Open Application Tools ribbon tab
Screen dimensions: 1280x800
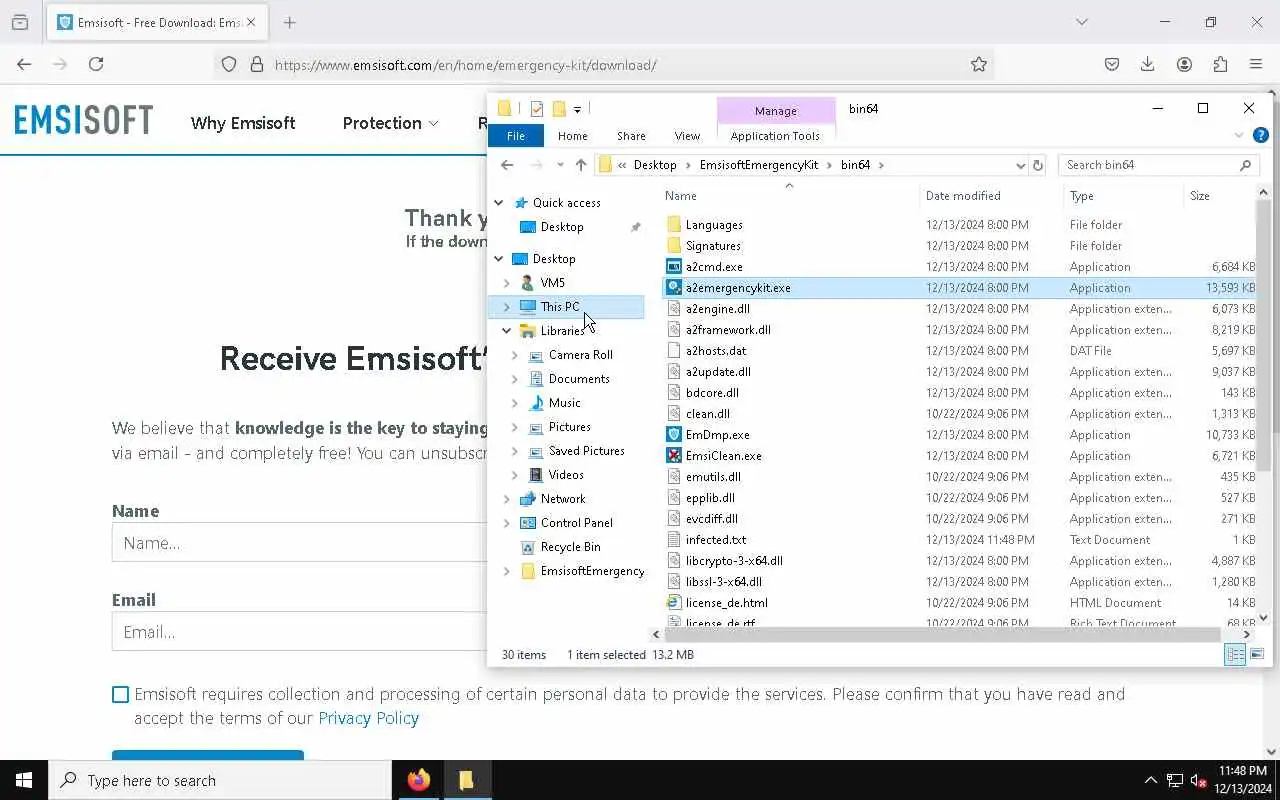pyautogui.click(x=775, y=136)
